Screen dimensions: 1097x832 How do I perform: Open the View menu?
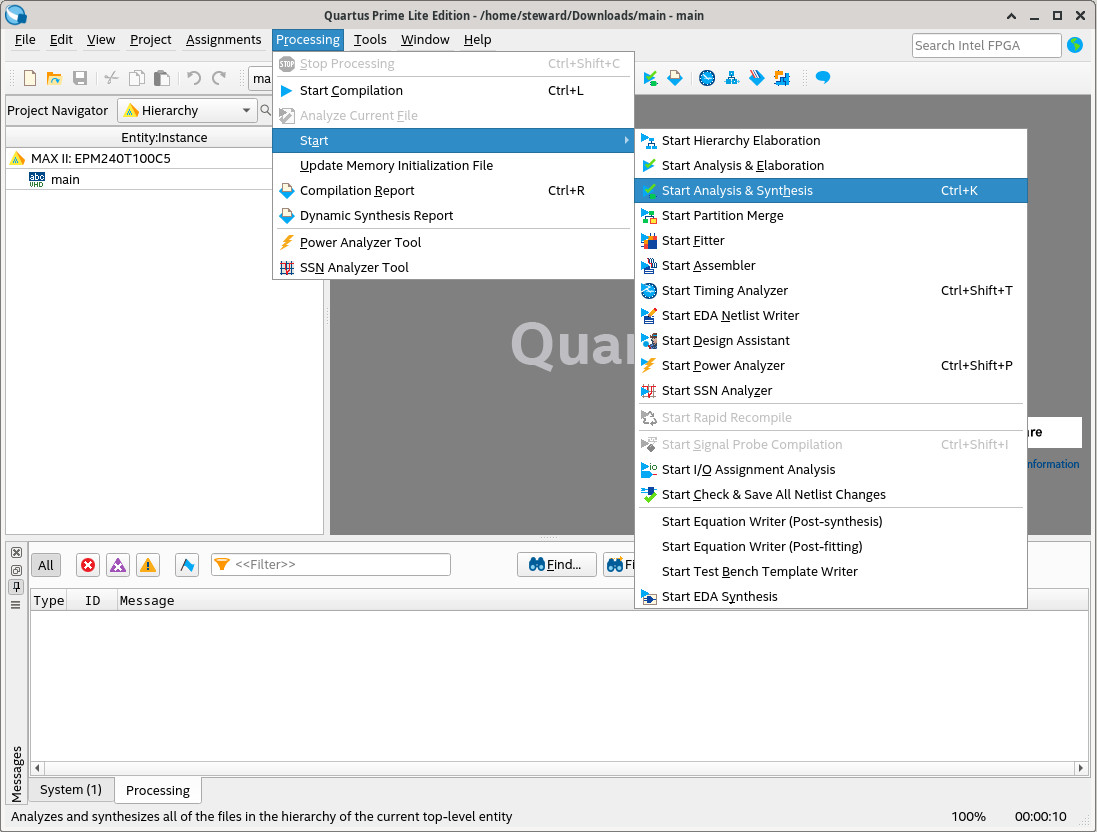[101, 40]
